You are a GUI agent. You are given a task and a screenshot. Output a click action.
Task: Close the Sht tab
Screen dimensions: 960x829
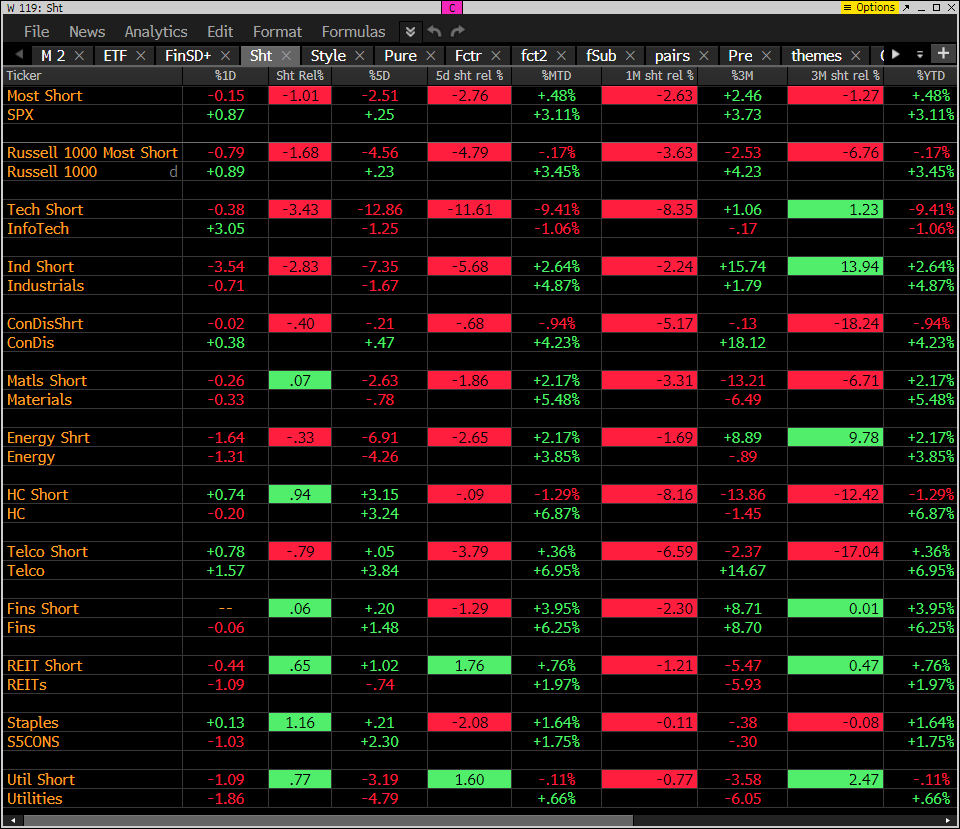click(x=286, y=56)
